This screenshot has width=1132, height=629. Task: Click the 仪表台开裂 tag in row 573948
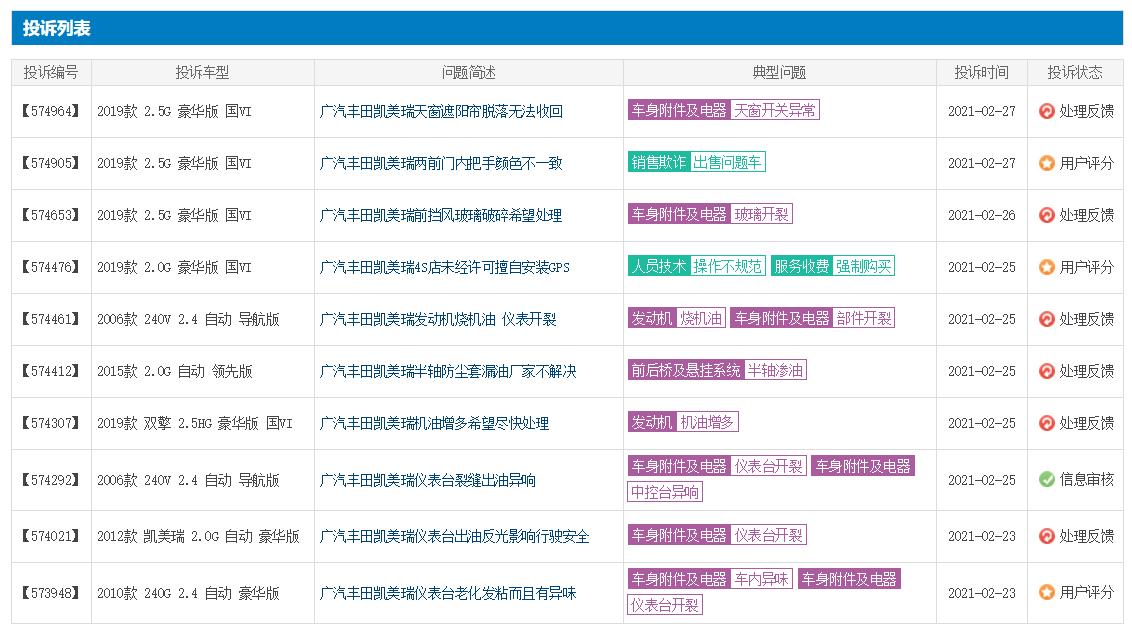click(x=665, y=605)
